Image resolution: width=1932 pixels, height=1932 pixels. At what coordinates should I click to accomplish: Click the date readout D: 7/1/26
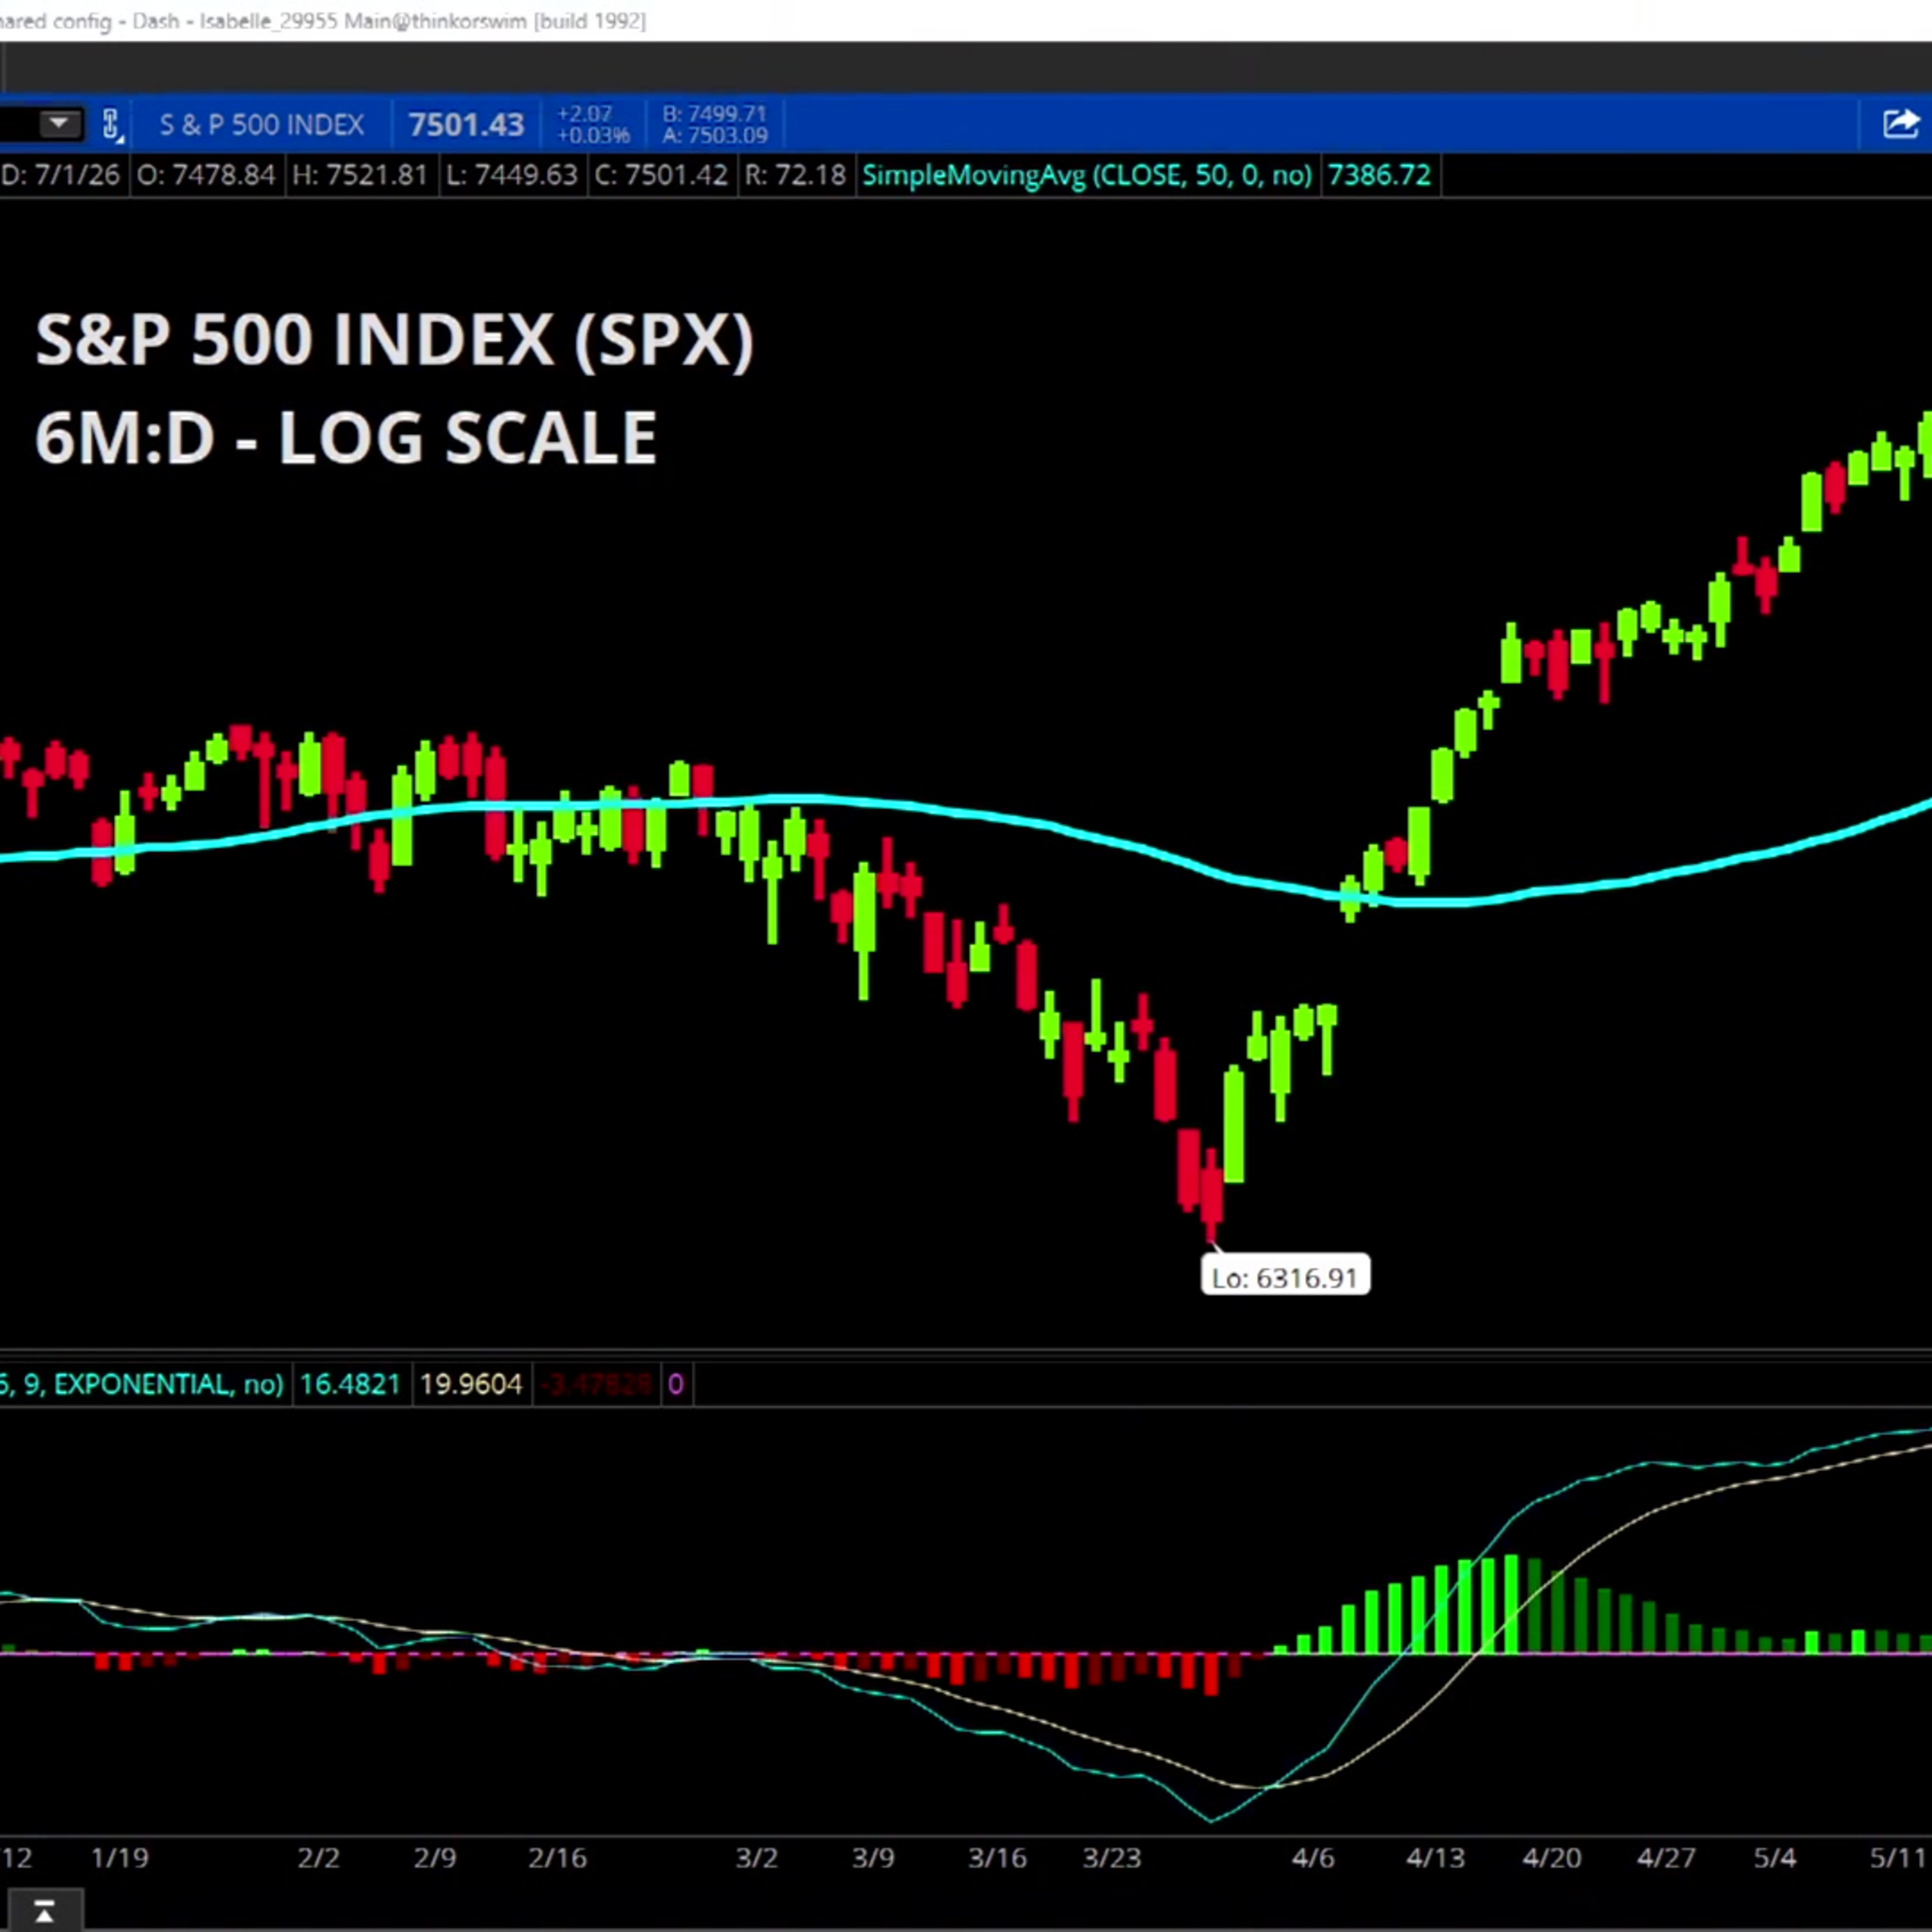pos(60,175)
